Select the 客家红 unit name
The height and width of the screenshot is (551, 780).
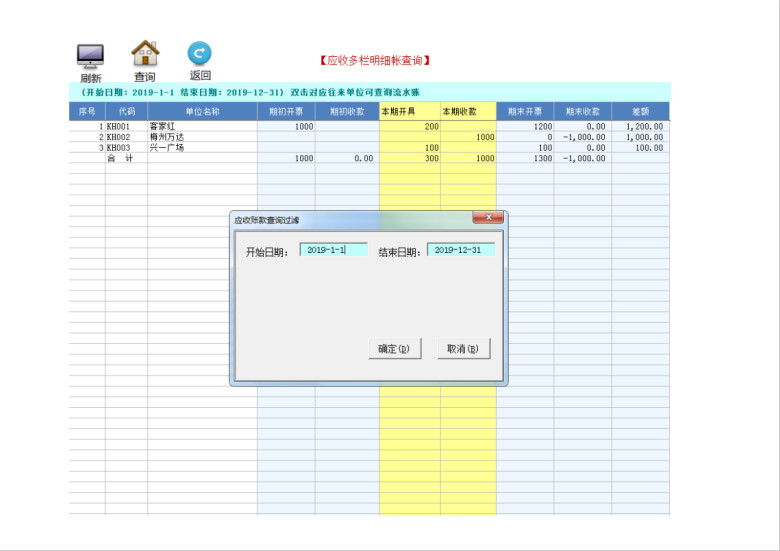[162, 126]
